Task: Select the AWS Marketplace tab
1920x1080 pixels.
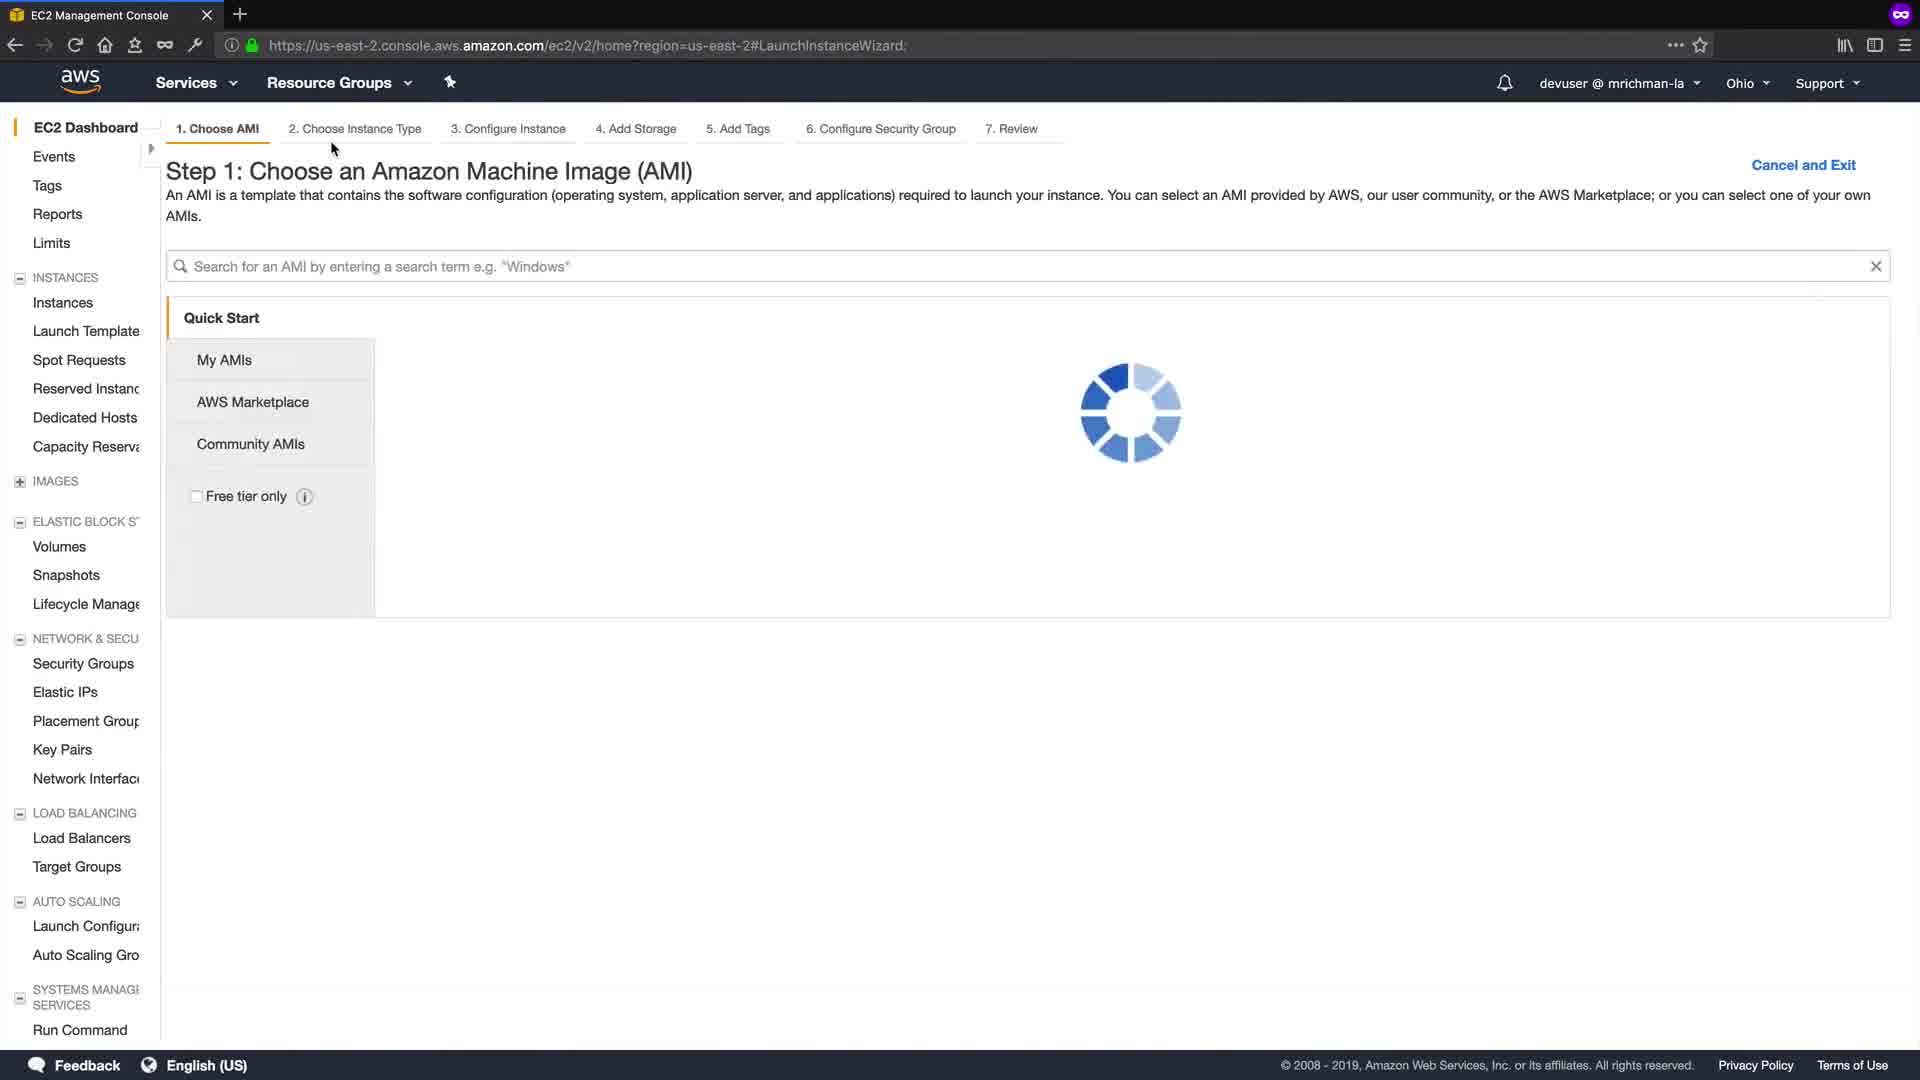Action: (253, 402)
